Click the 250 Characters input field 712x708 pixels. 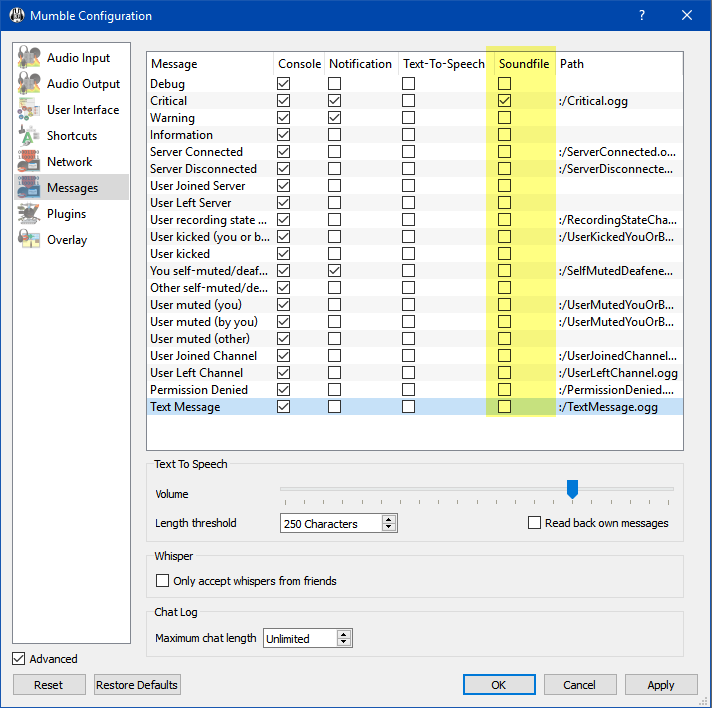tap(331, 523)
